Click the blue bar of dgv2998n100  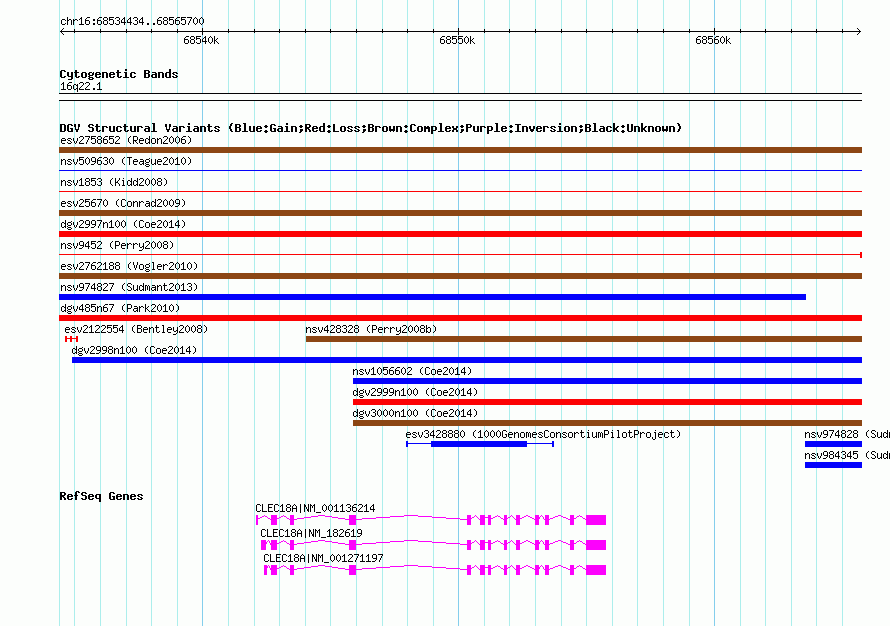click(x=467, y=360)
